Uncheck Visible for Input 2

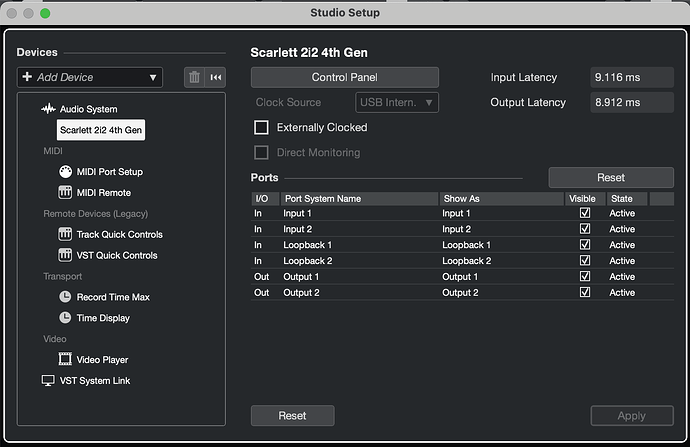(585, 229)
